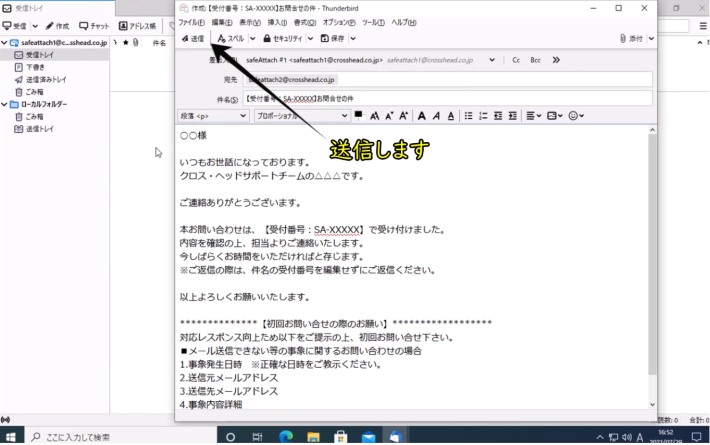The width and height of the screenshot is (710, 445).
Task: Run spell check with スペル button
Action: 231,38
